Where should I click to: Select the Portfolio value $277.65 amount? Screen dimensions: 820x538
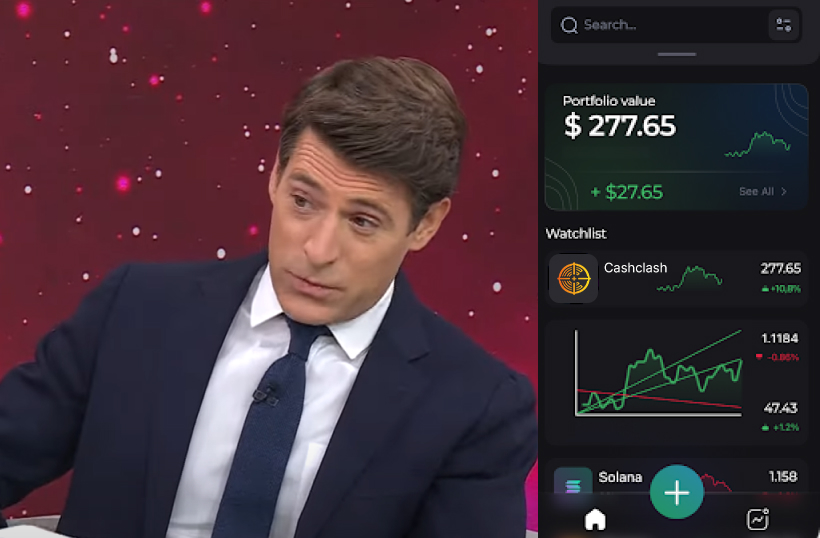point(620,126)
